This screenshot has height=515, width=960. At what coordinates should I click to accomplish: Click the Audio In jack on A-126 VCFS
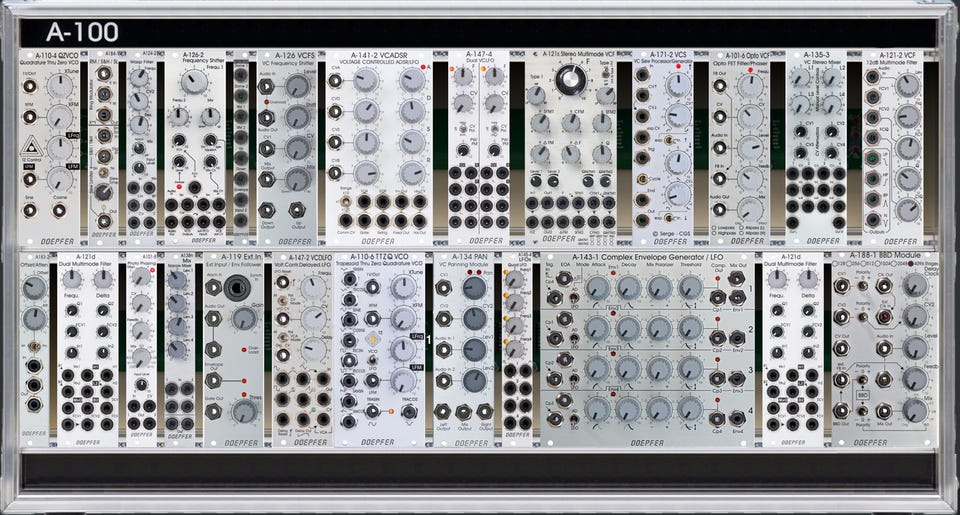(x=266, y=86)
